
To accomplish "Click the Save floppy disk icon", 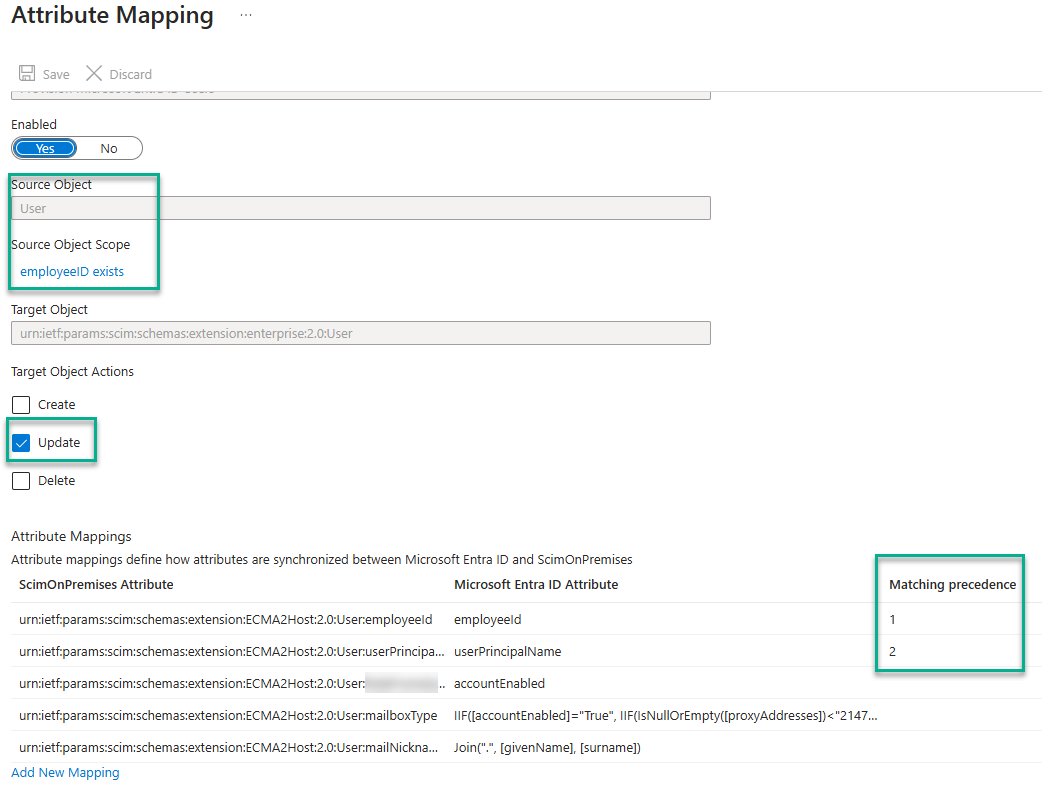I will pos(27,74).
